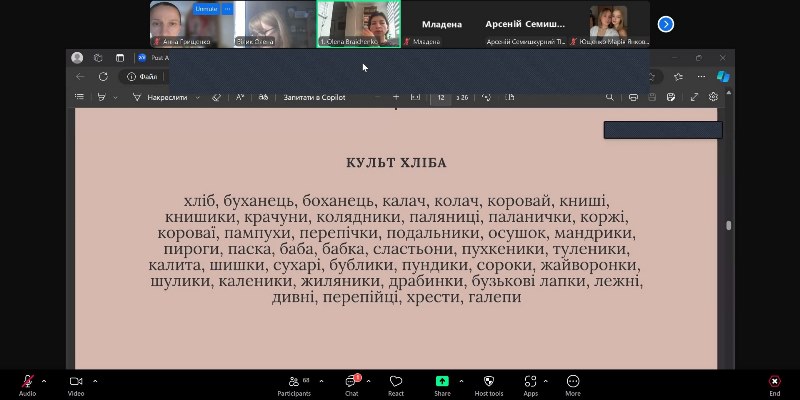Enter full screen PDF view
Screen dimensions: 800x400
tap(694, 97)
